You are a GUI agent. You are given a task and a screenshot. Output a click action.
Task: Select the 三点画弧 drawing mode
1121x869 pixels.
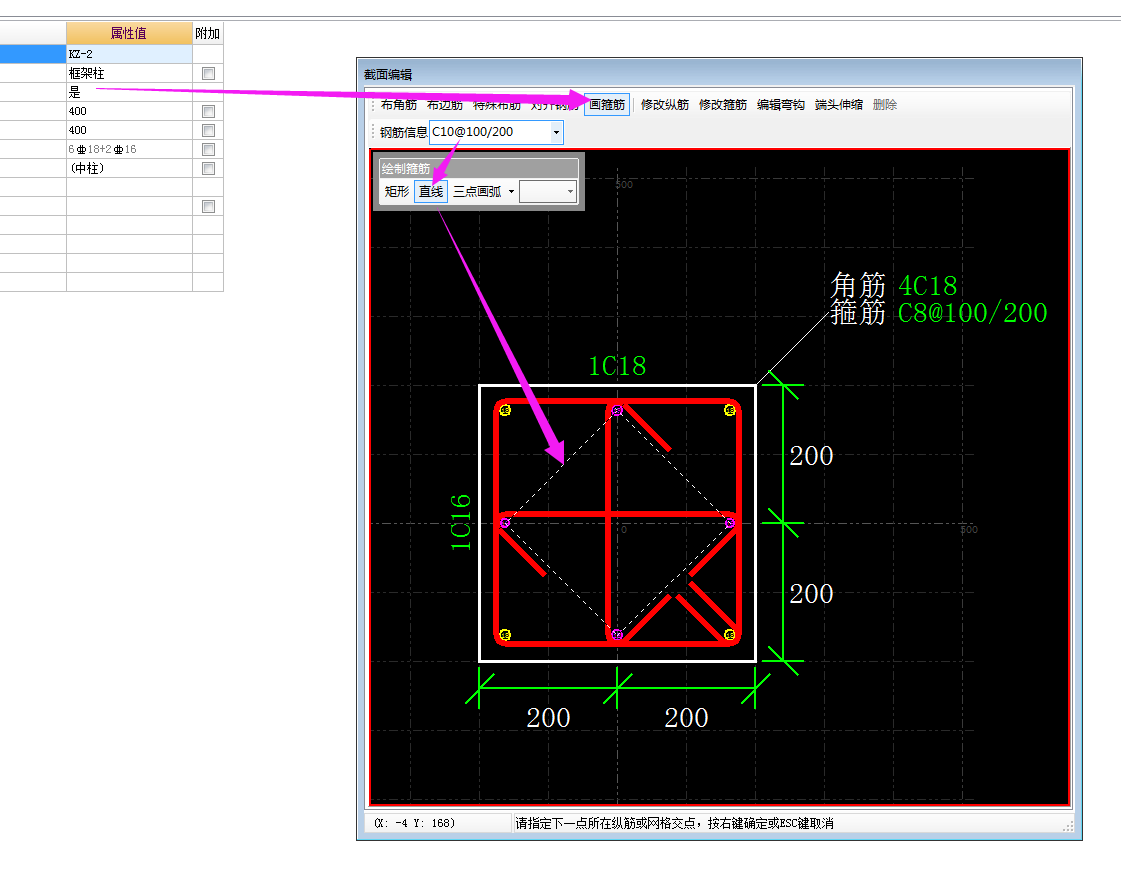tap(477, 192)
